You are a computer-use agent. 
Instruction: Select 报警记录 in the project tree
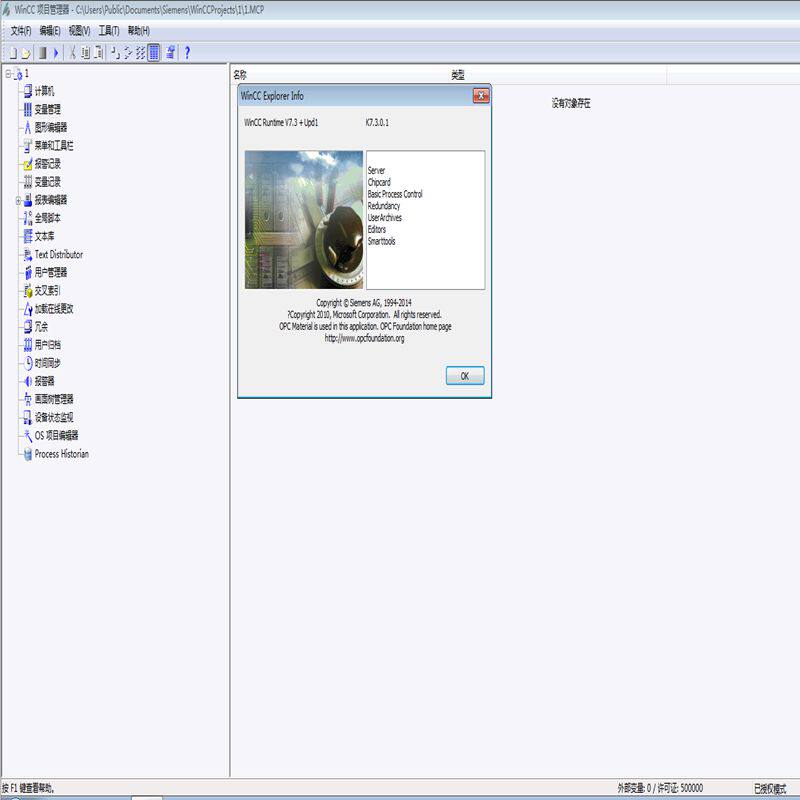47,164
